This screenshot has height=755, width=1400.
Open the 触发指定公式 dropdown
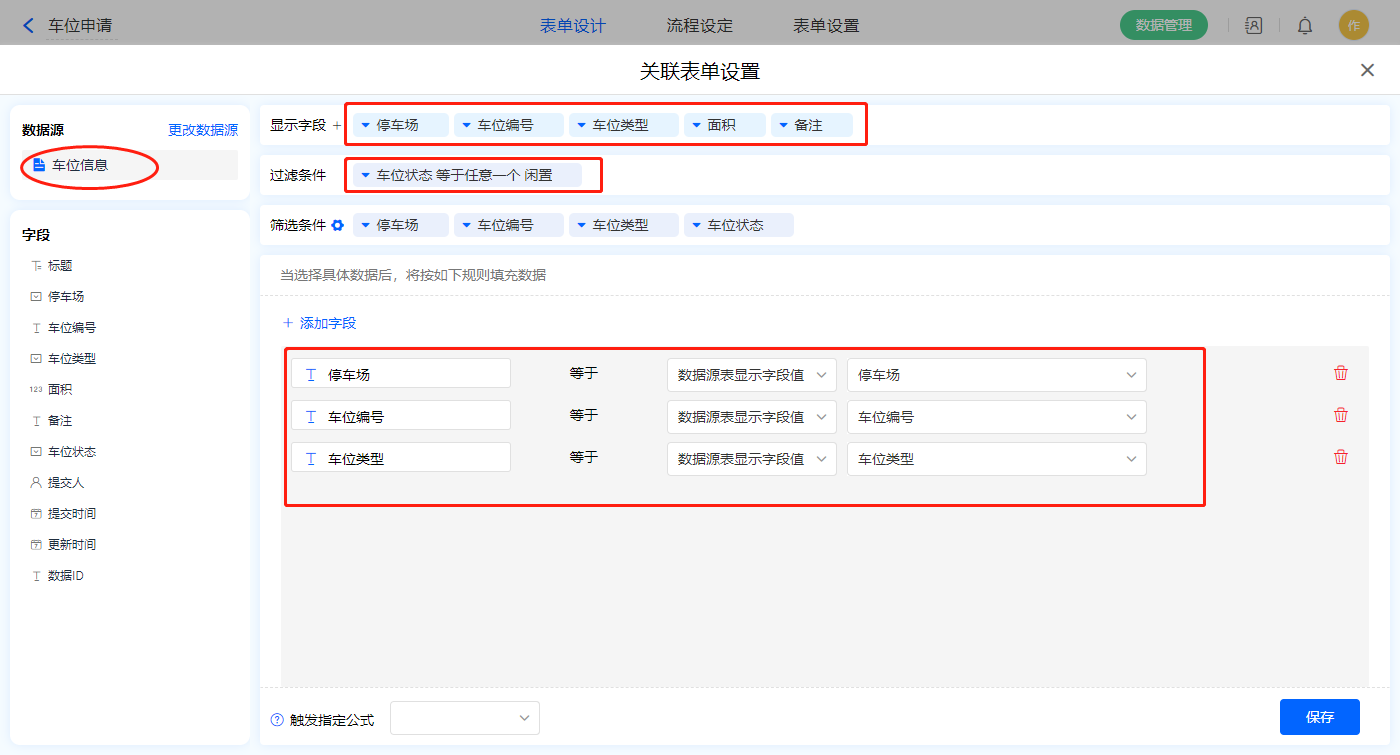[465, 718]
